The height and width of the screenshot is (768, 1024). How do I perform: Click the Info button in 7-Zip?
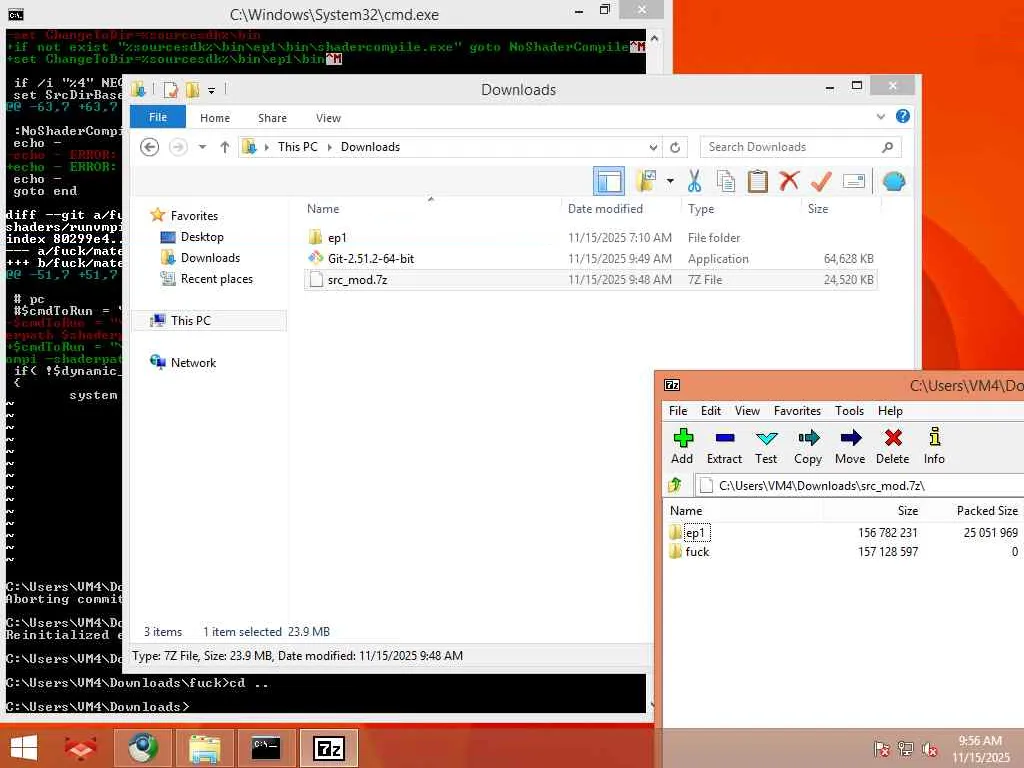tap(935, 447)
